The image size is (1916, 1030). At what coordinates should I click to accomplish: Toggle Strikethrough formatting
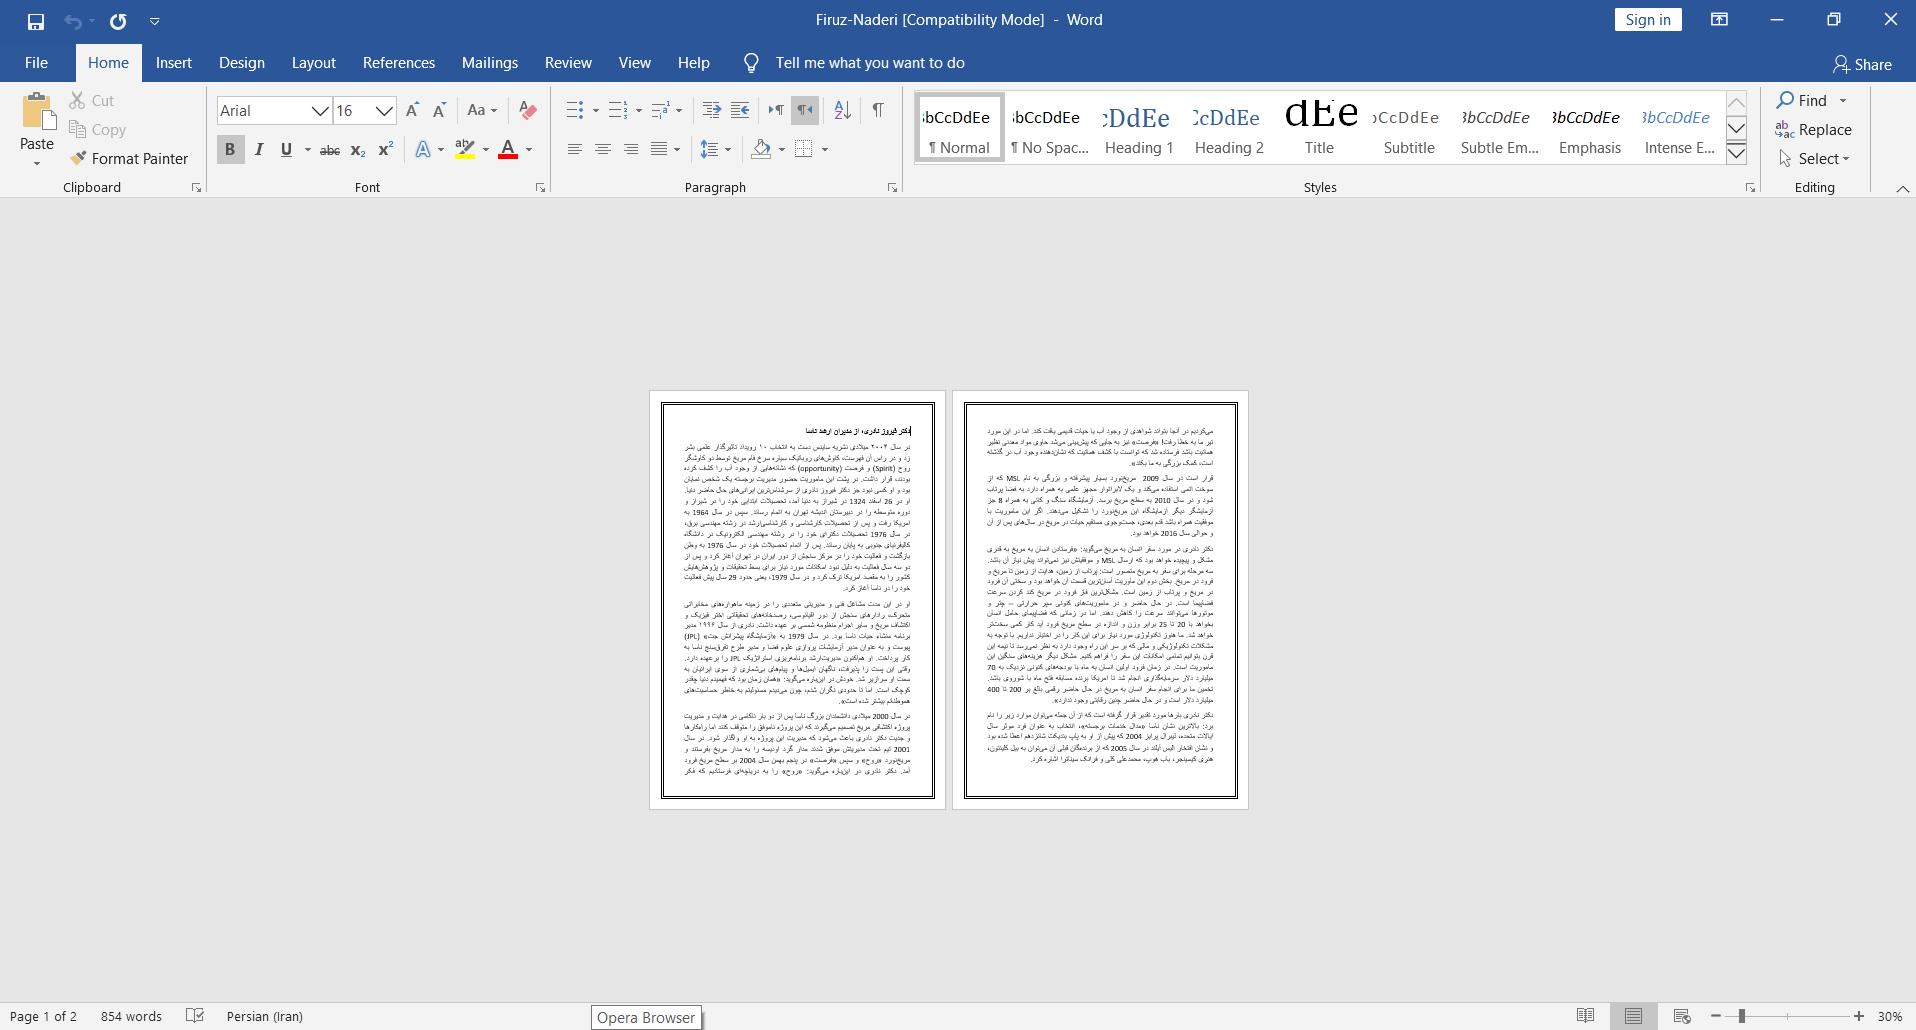pos(330,150)
